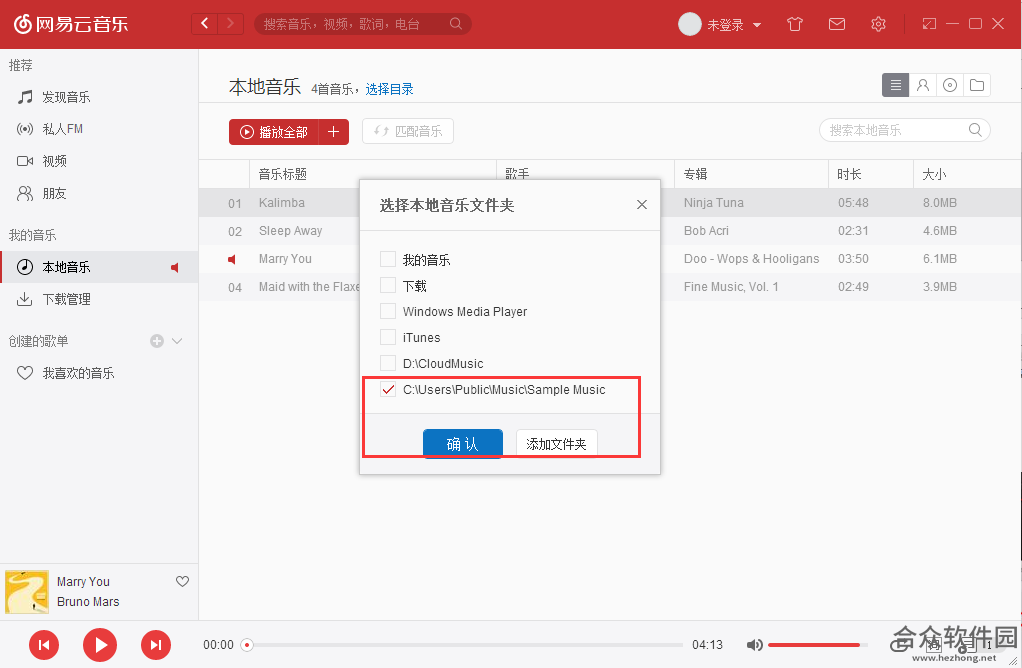Uncheck the Sample Music folder checkbox
Screen dimensions: 1022x668
[388, 389]
